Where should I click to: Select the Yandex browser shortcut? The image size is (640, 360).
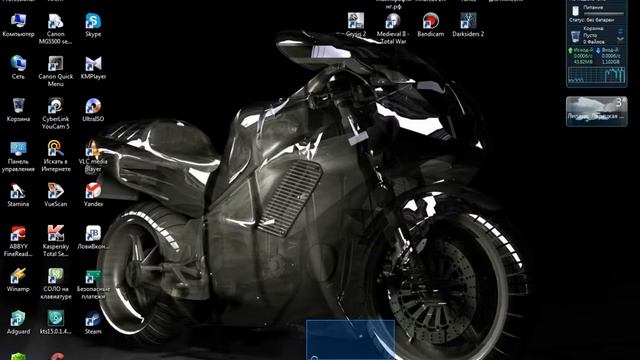point(93,195)
